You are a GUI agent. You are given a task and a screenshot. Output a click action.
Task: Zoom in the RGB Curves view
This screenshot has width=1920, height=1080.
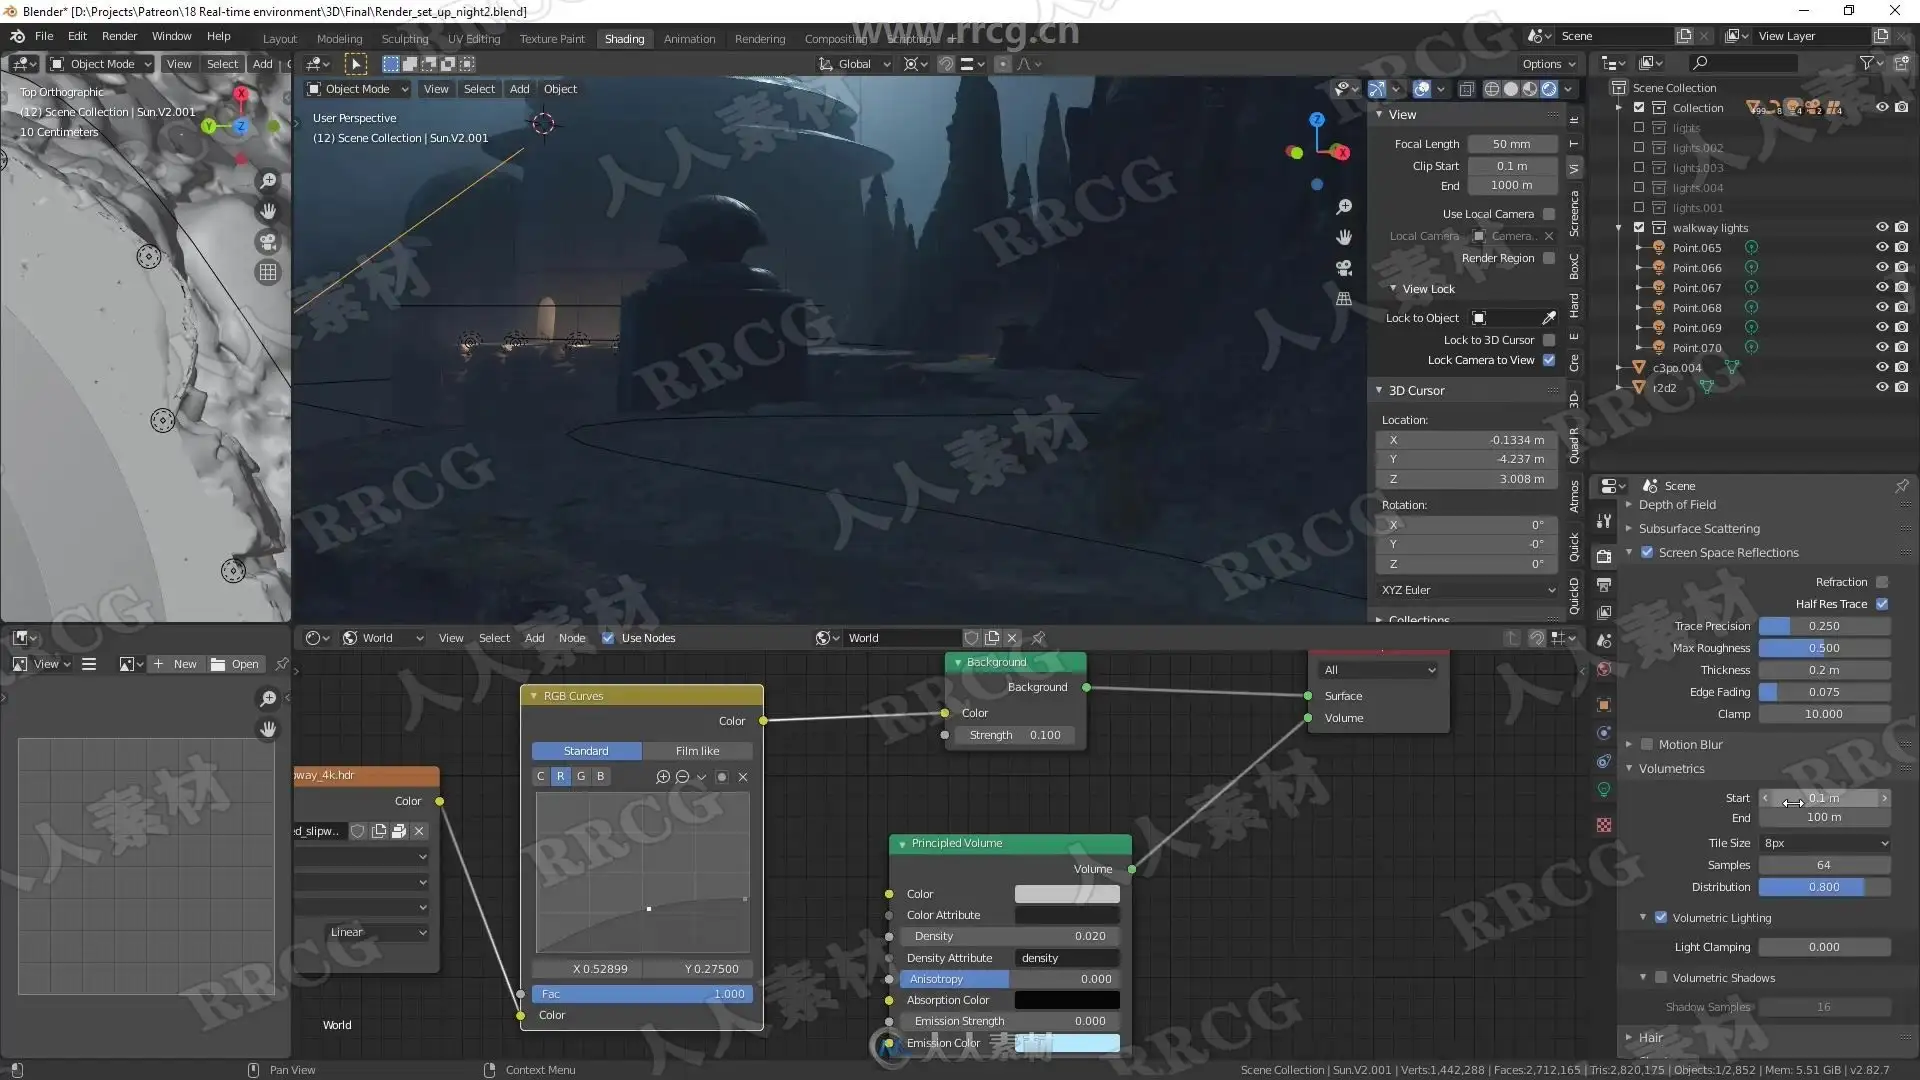point(662,777)
